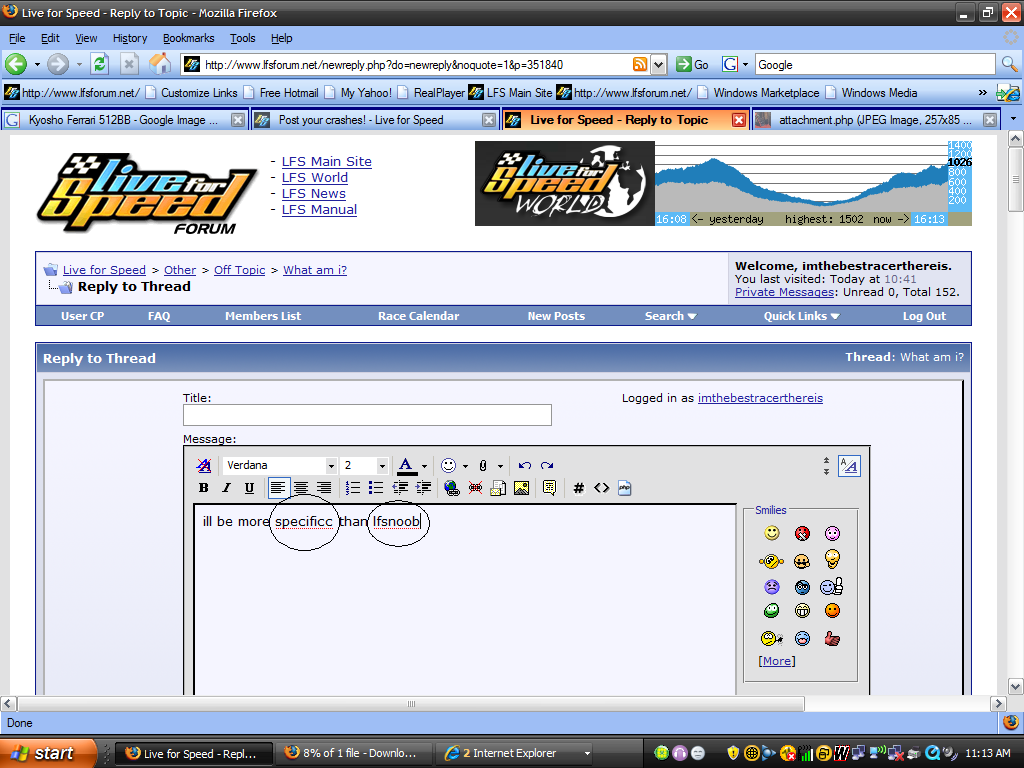Align message text right
Viewport: 1024px width, 768px height.
click(x=323, y=488)
